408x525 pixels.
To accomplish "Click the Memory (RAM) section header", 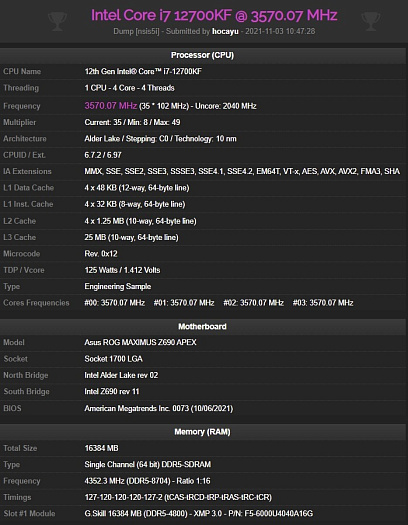I will [202, 432].
